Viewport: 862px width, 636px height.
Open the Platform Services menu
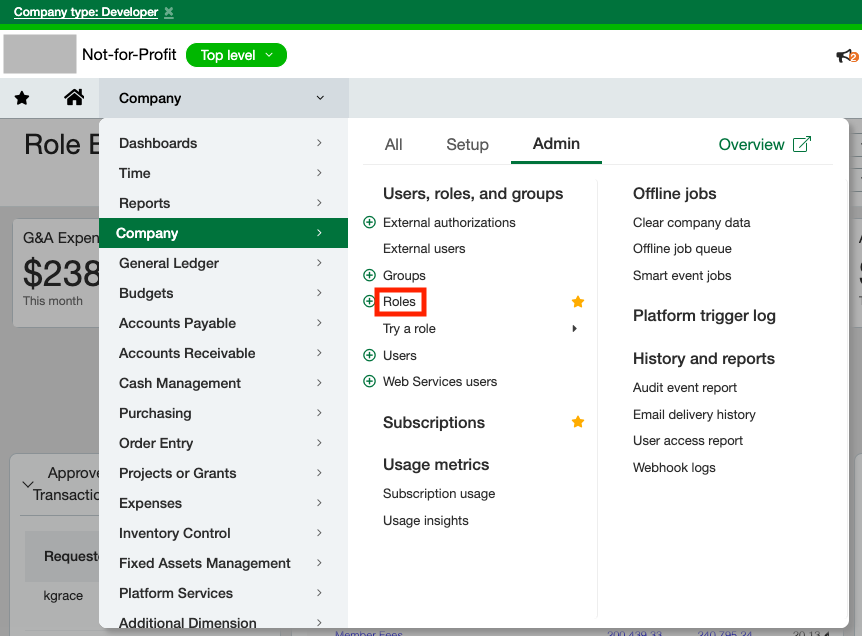tap(223, 593)
